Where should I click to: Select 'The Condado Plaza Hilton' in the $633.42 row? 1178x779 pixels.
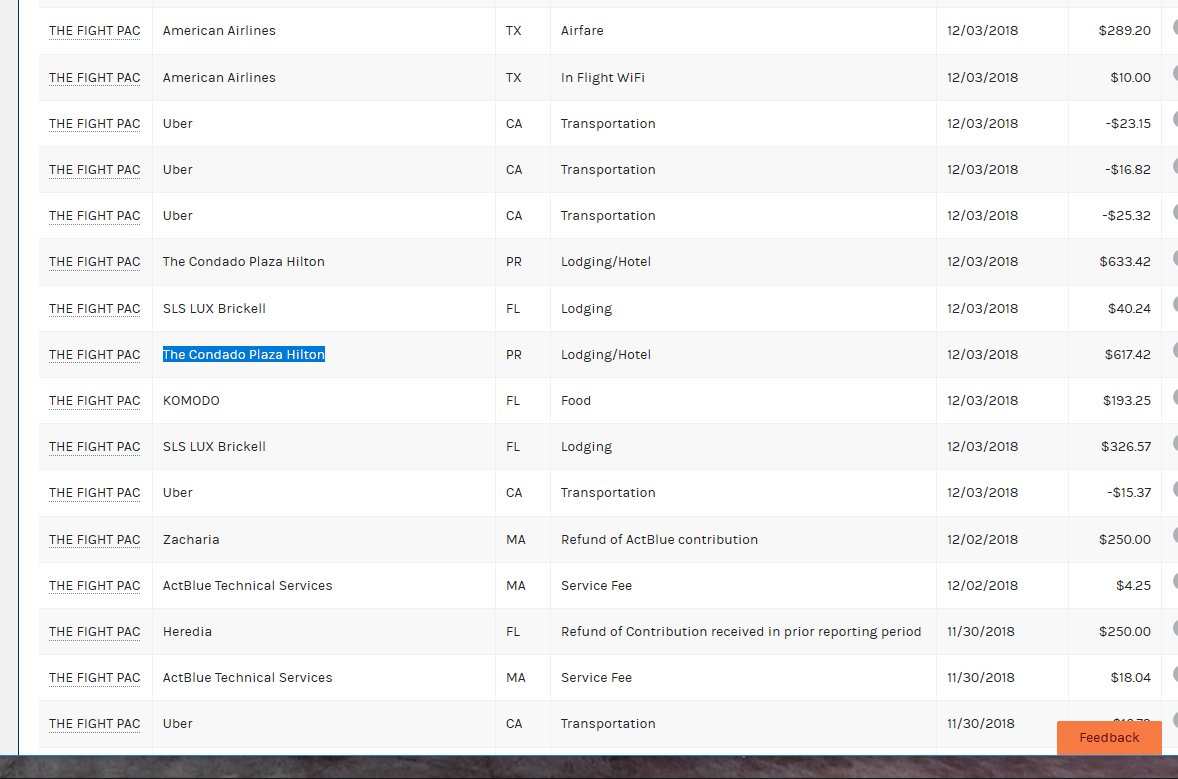click(x=243, y=261)
